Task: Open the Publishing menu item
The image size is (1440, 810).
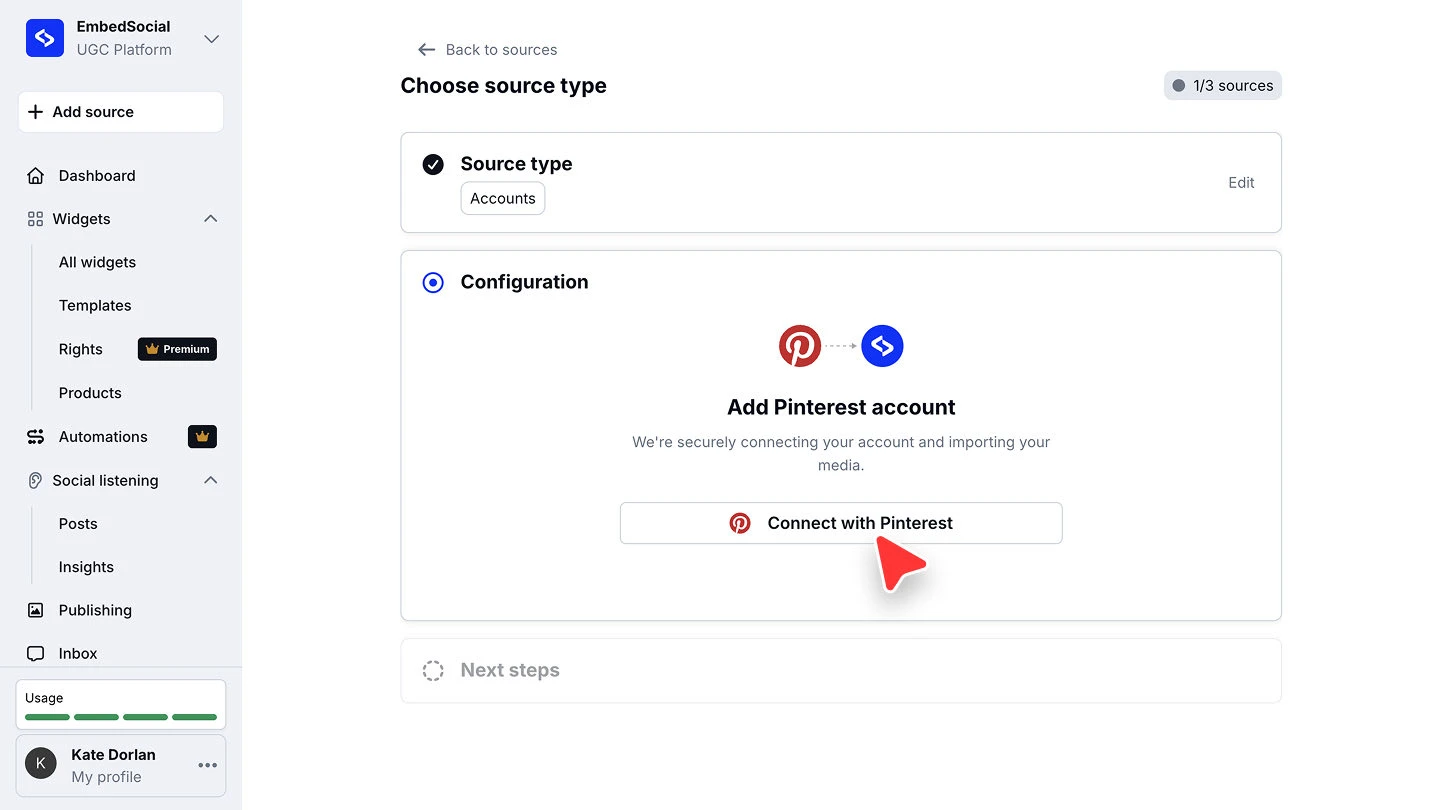Action: click(95, 610)
